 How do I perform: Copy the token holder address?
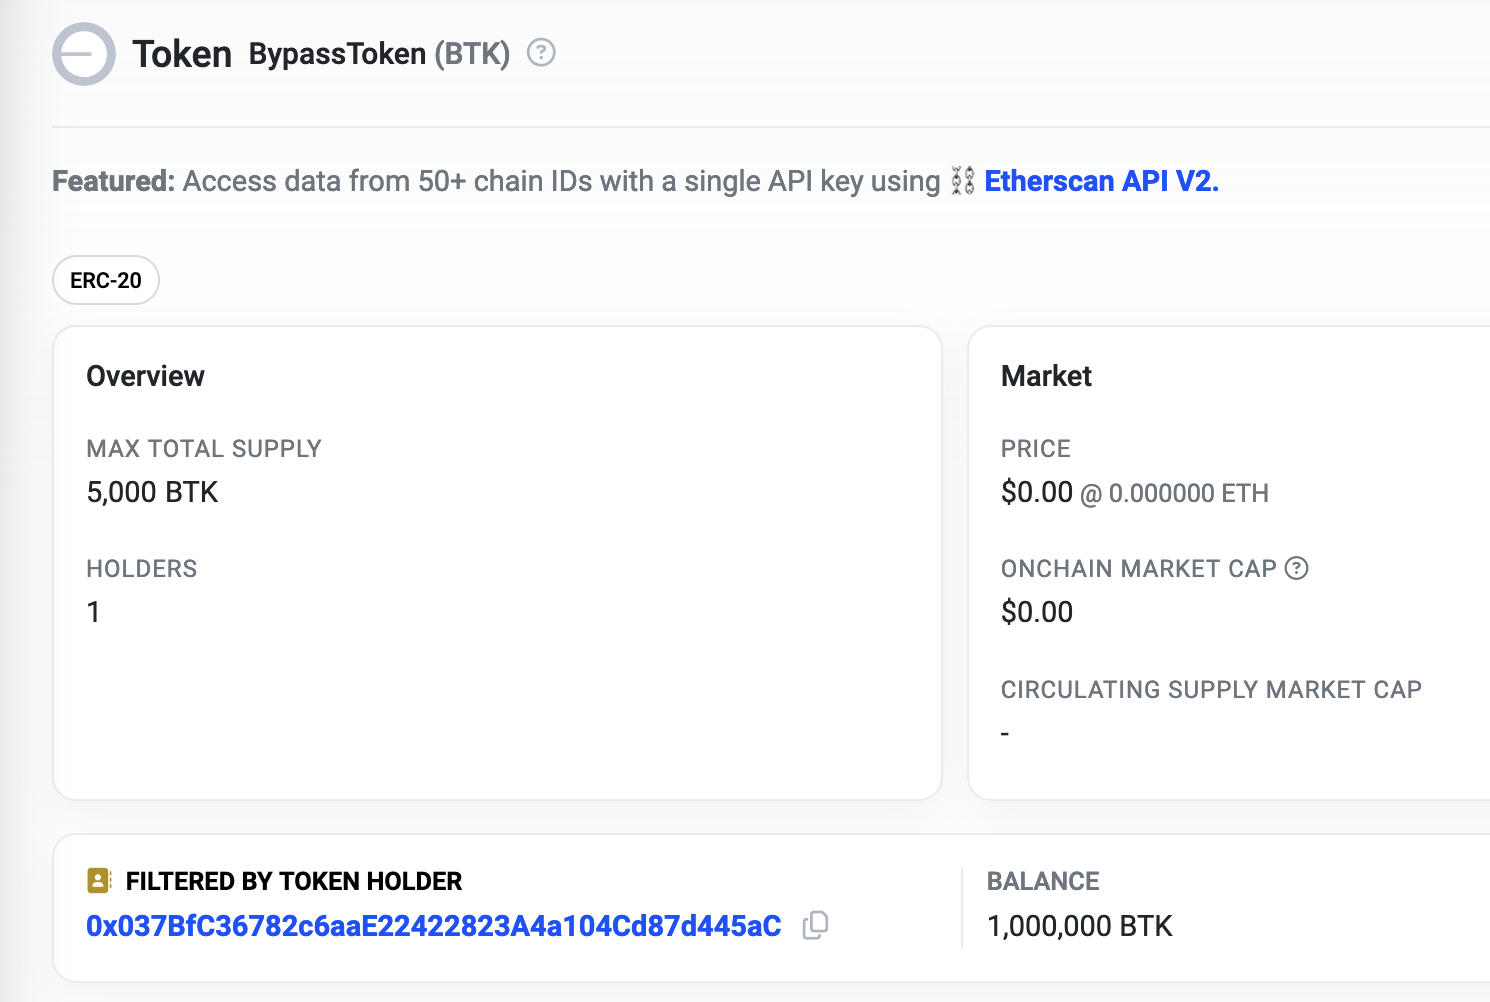coord(815,926)
